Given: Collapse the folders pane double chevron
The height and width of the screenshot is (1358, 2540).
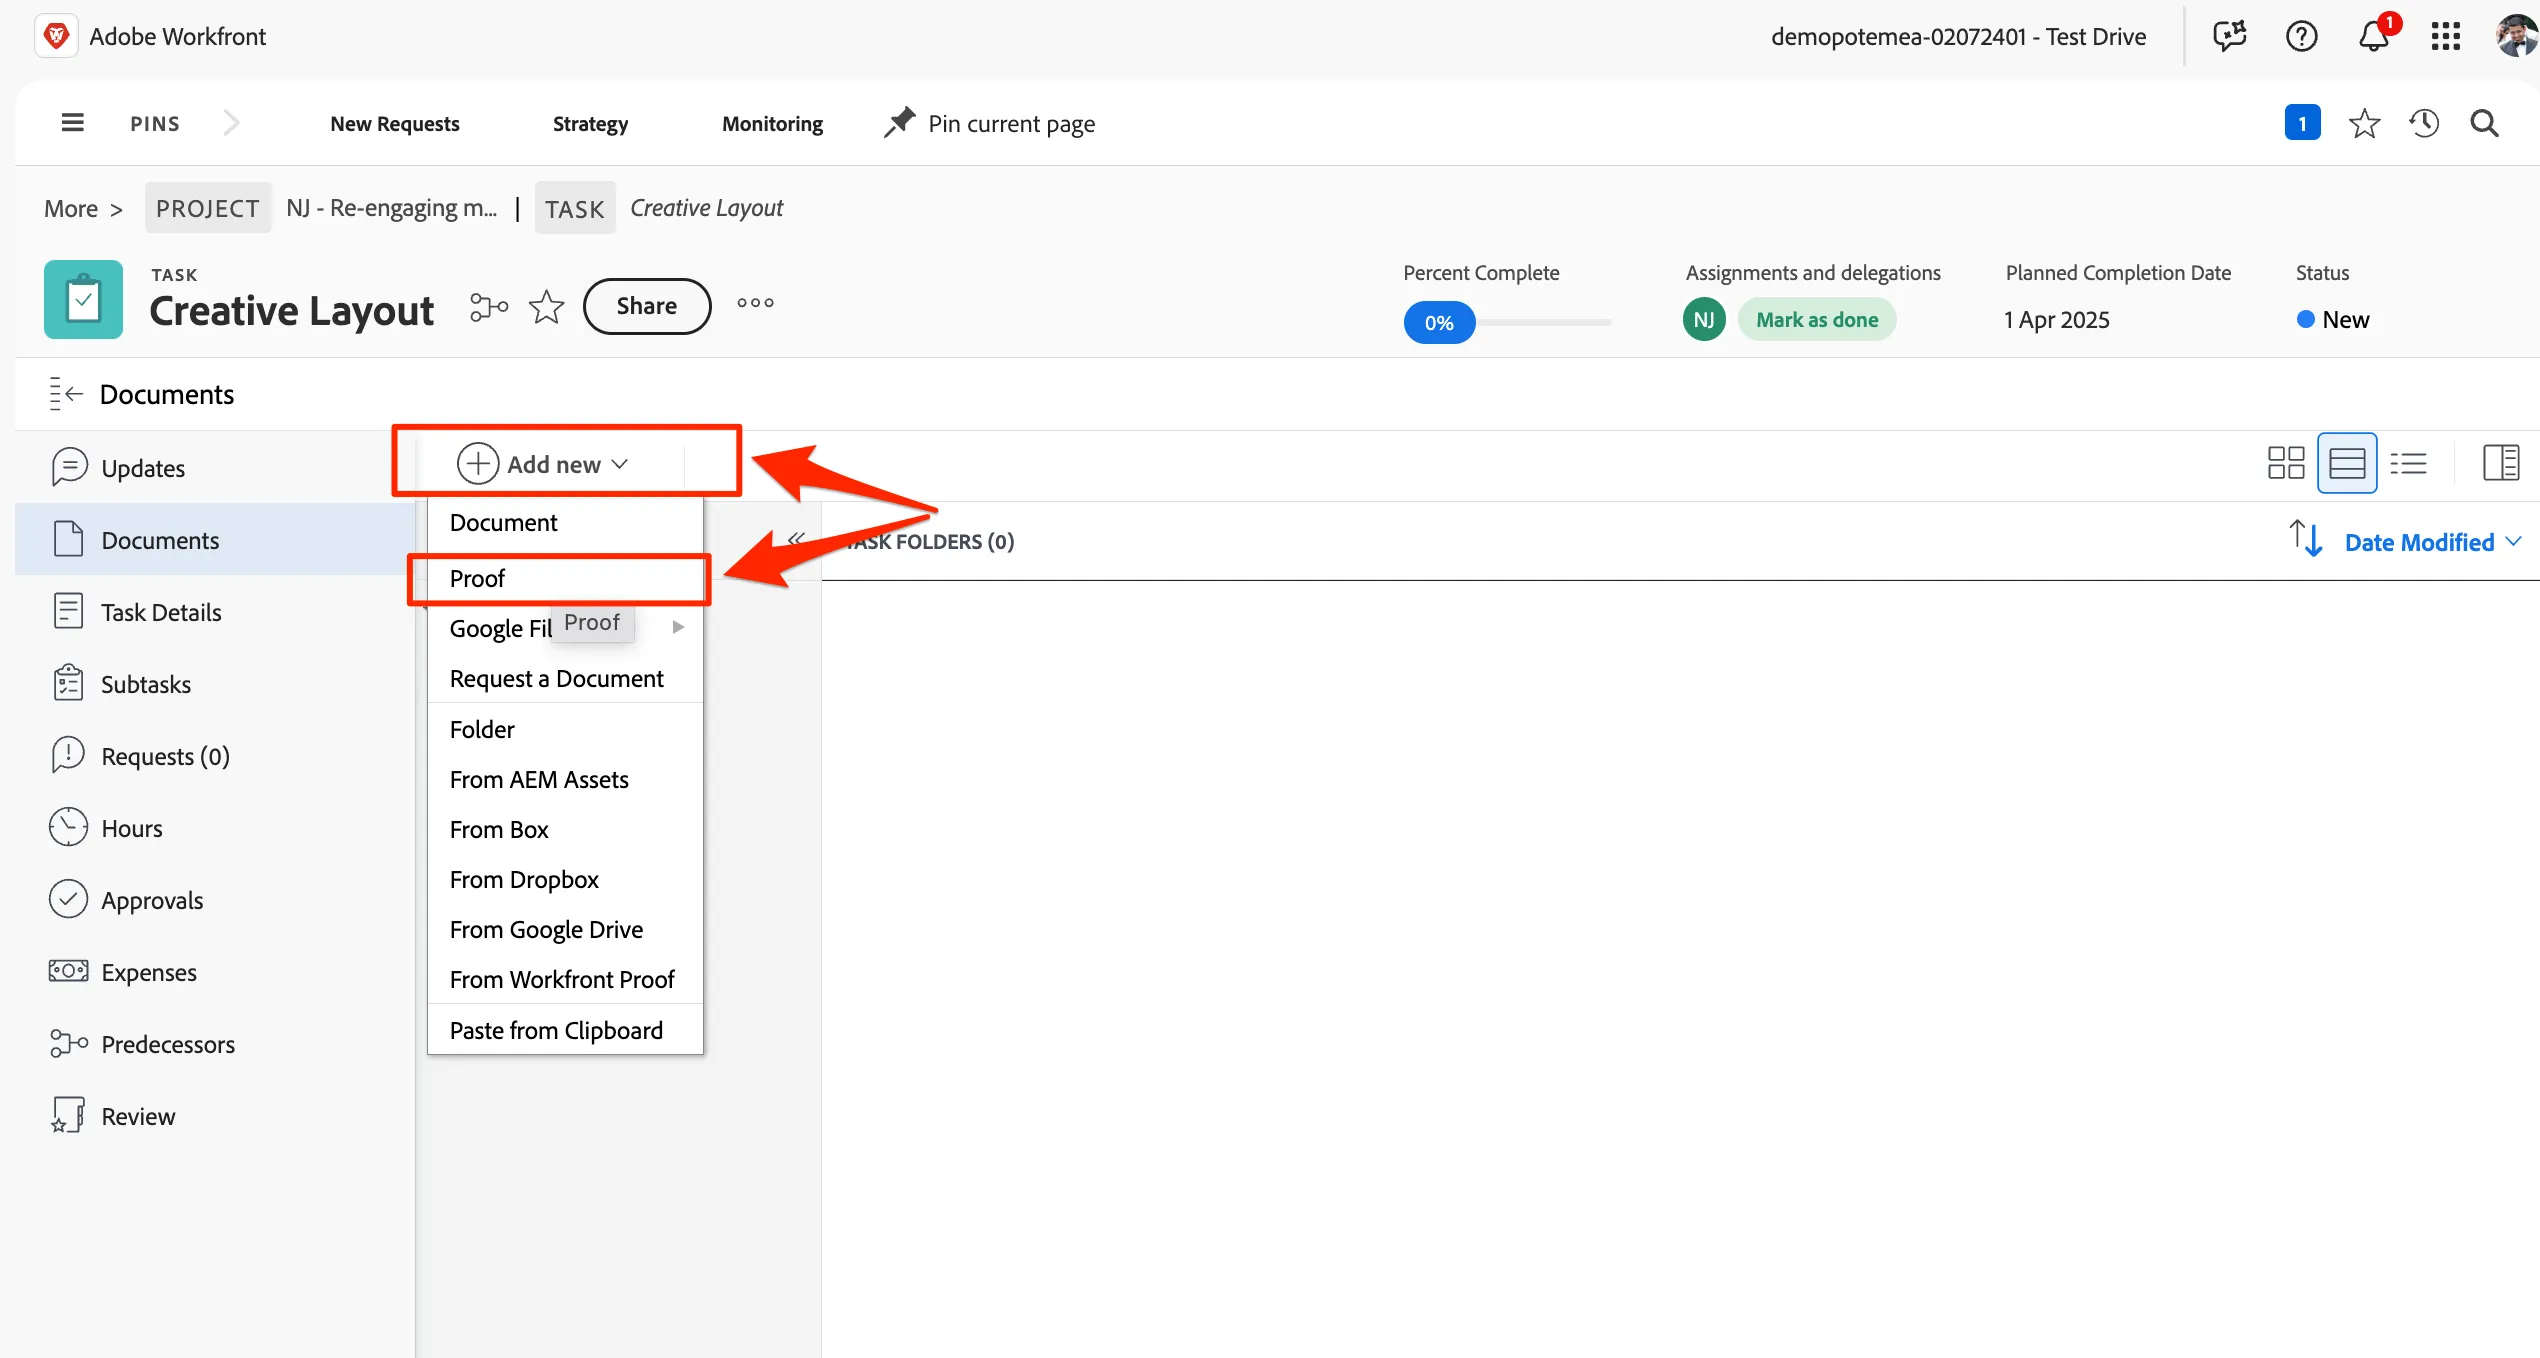Looking at the screenshot, I should coord(796,540).
